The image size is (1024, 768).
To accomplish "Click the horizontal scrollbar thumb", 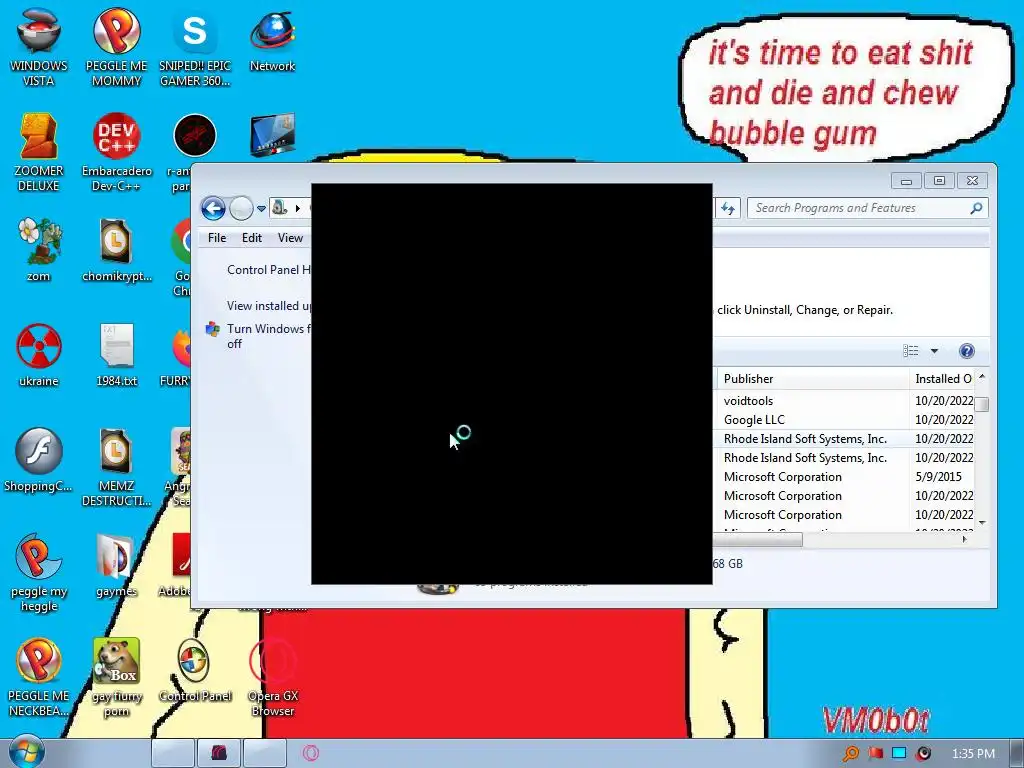I will pyautogui.click(x=758, y=539).
